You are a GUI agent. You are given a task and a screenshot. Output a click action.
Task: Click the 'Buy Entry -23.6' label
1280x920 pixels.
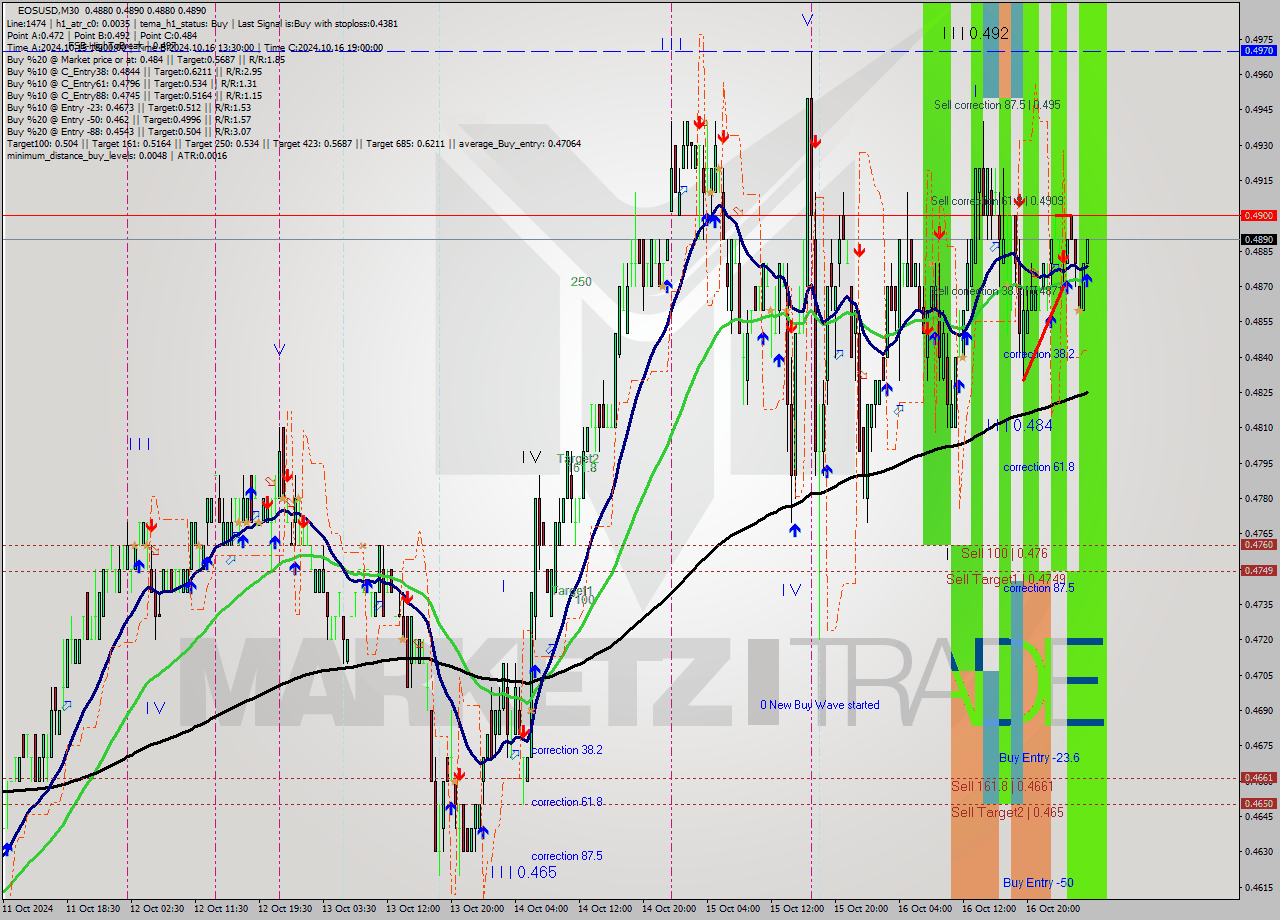pyautogui.click(x=1039, y=758)
